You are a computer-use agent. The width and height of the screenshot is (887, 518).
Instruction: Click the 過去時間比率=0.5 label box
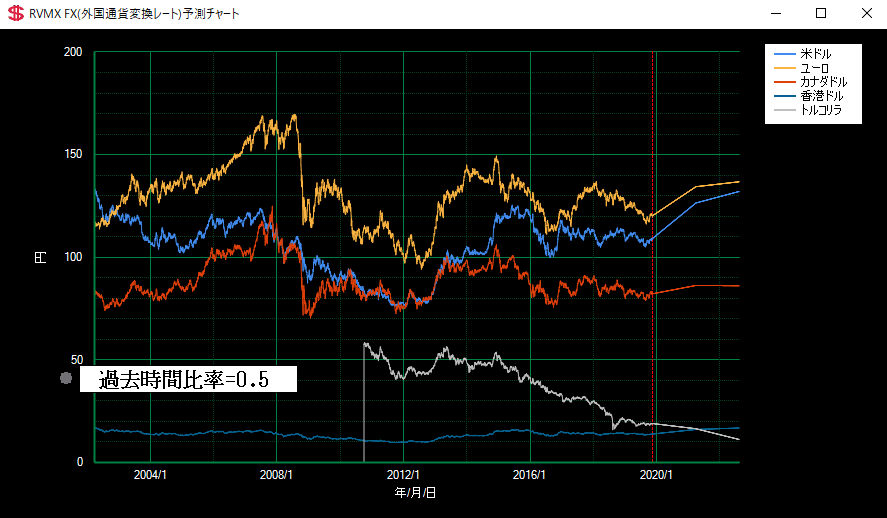point(188,379)
